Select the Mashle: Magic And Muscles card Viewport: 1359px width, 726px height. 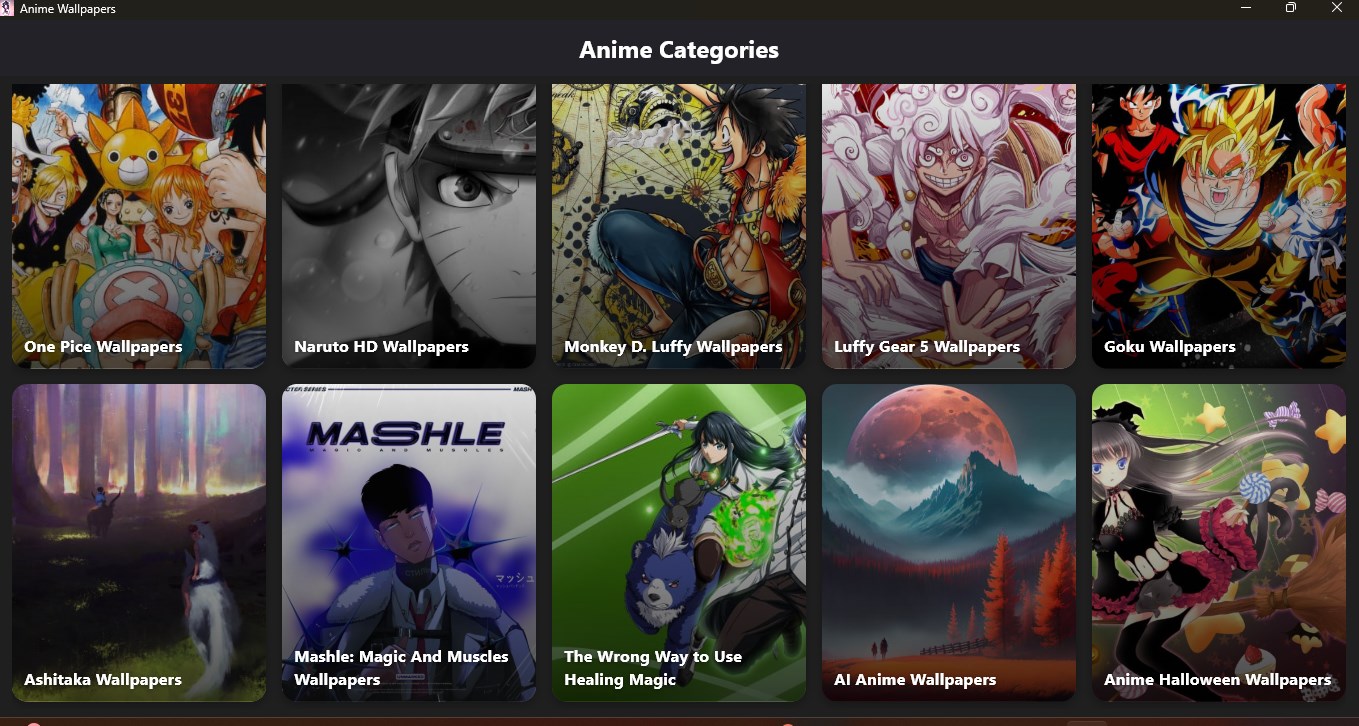409,543
